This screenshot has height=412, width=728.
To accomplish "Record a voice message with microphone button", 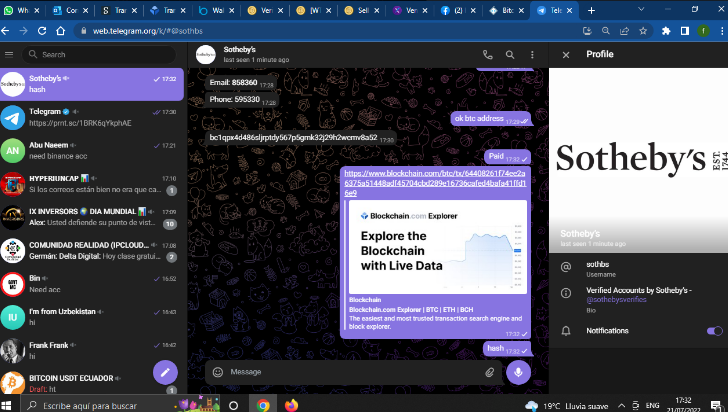I will coord(518,372).
